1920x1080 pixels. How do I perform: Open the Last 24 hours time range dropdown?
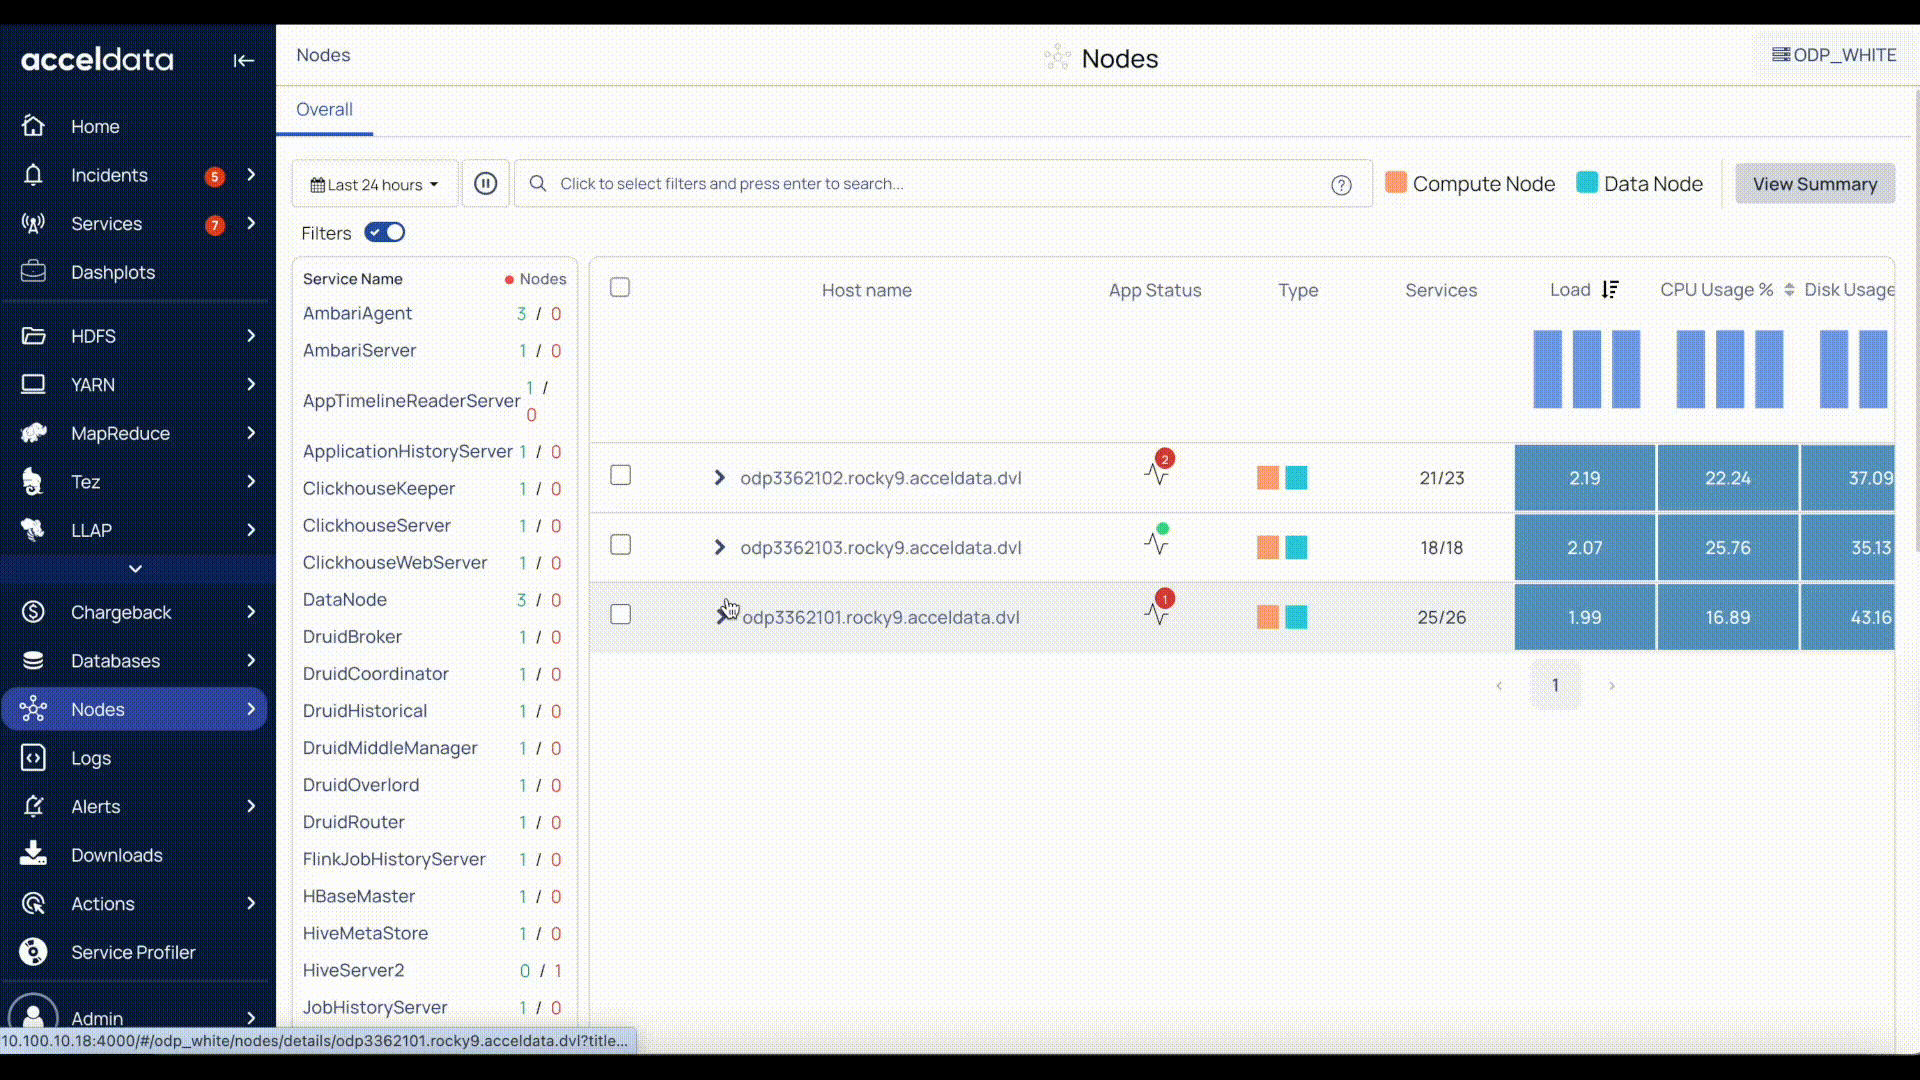(x=374, y=184)
